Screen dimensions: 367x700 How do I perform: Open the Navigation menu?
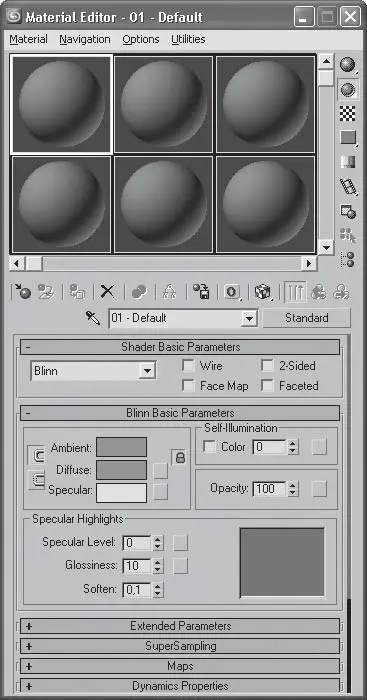pos(85,39)
